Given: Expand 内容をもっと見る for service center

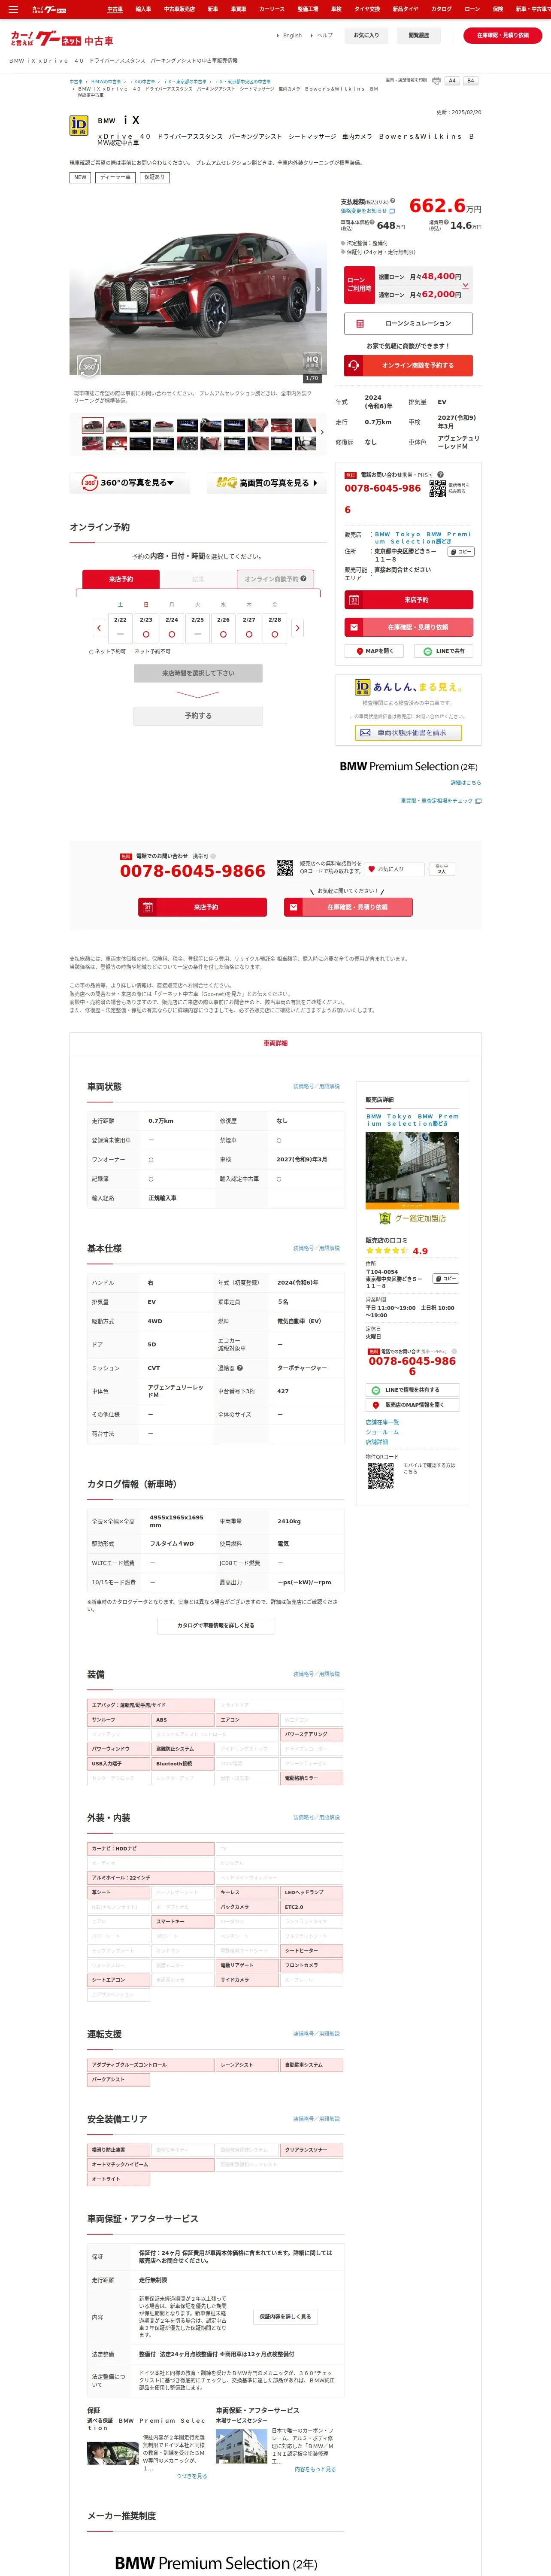Looking at the screenshot, I should (315, 2469).
